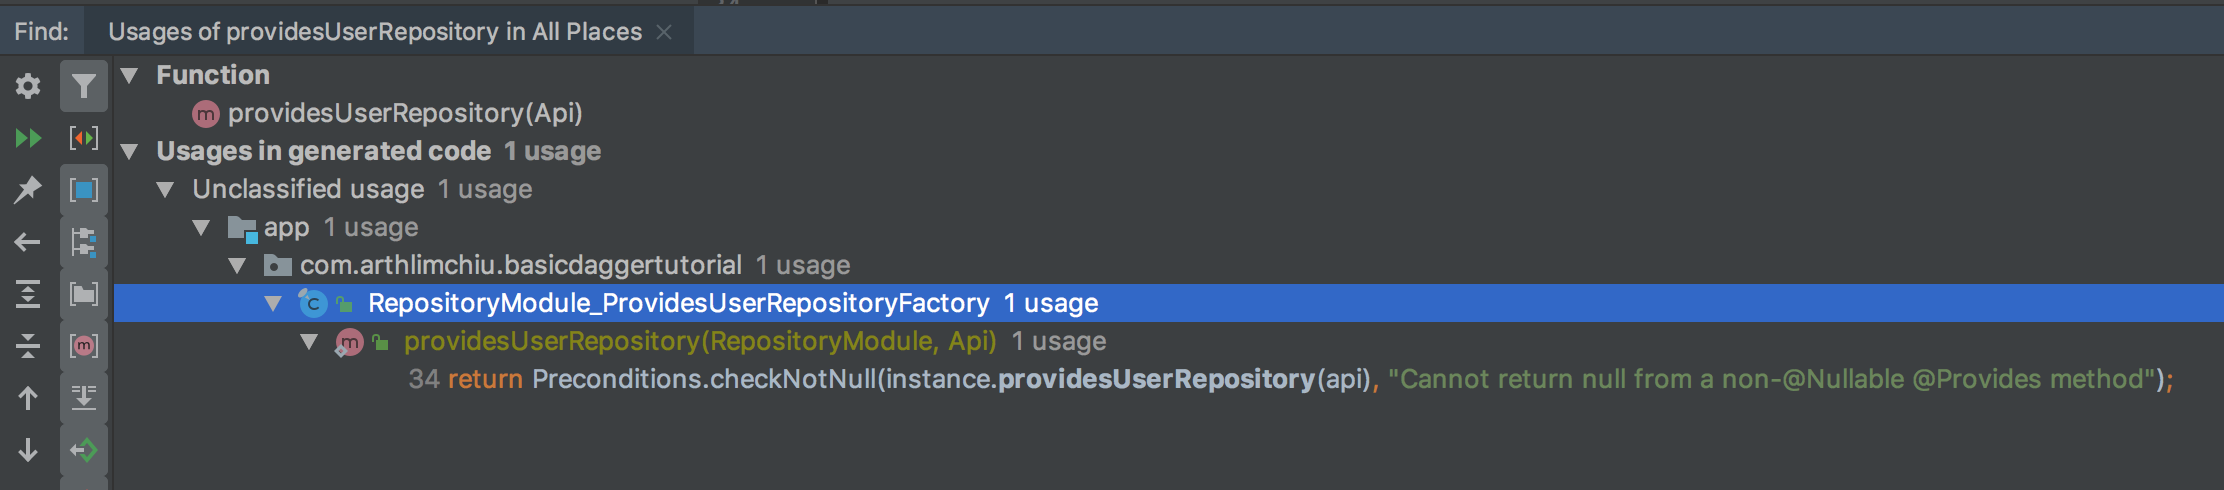Collapse all results with Collapse All icon
The image size is (2224, 490).
coord(28,346)
